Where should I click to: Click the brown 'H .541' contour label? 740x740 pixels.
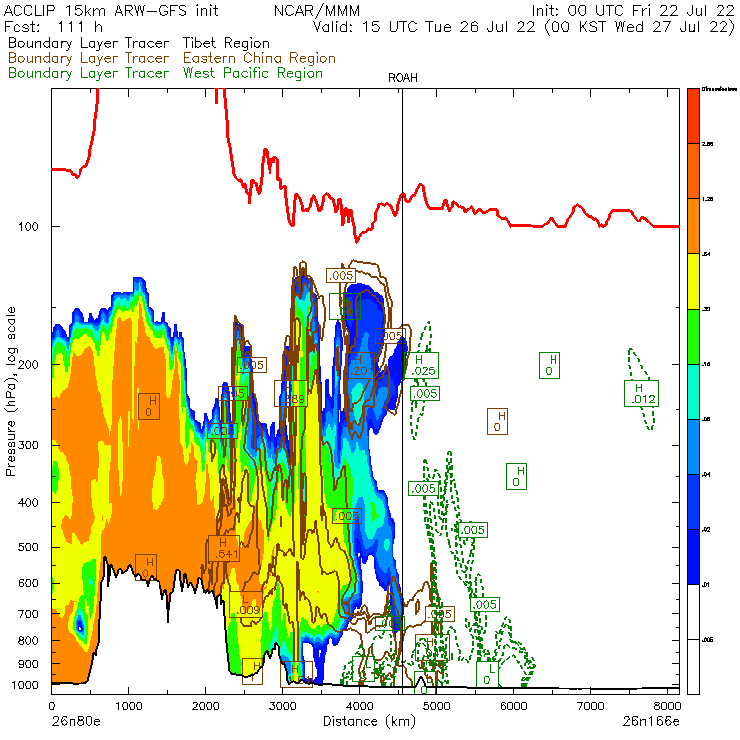(x=224, y=549)
